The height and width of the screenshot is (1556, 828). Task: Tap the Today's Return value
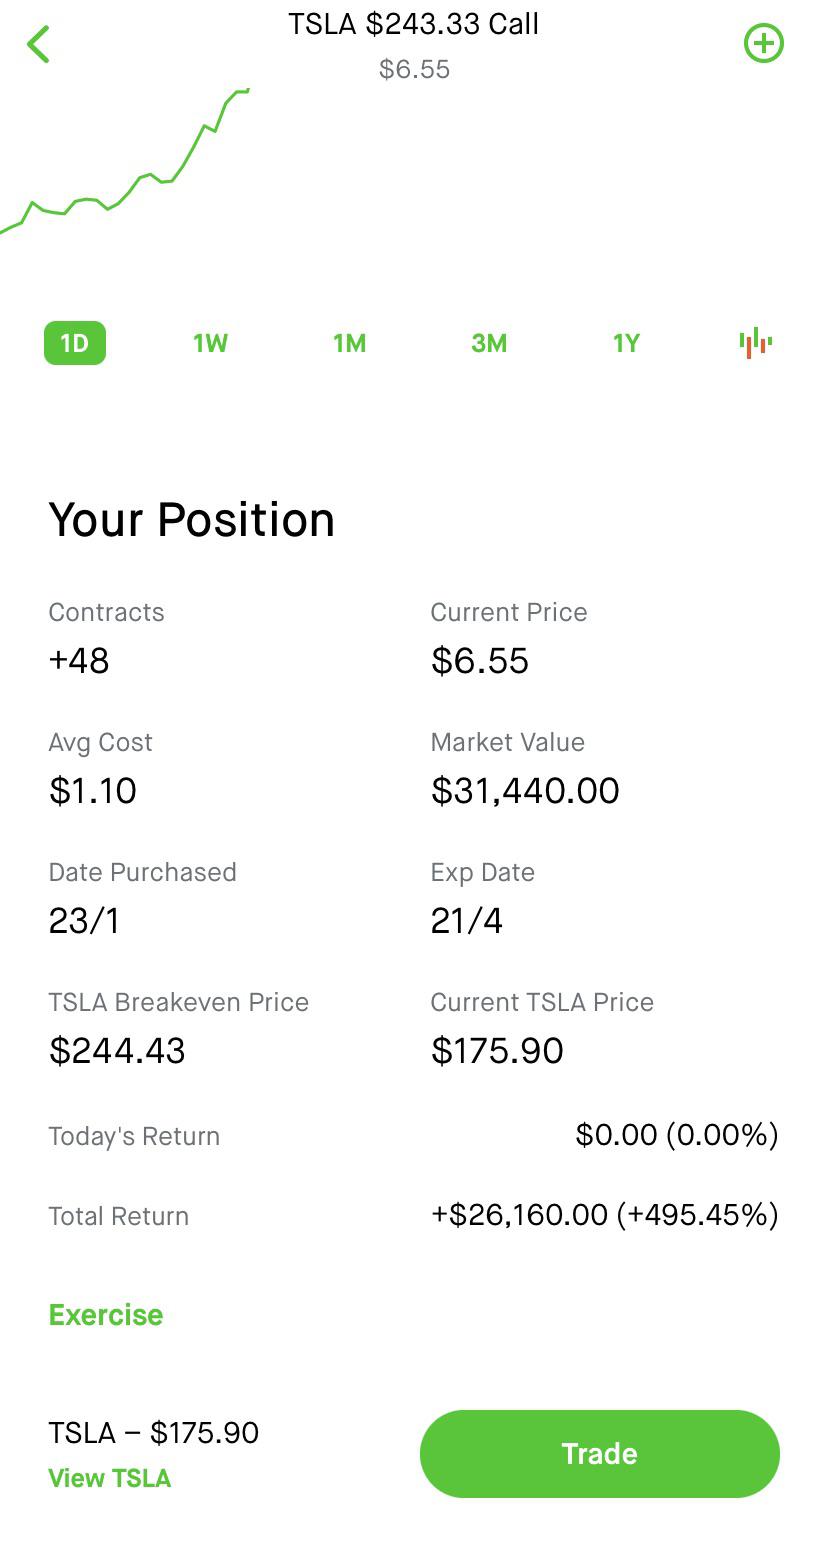676,1135
